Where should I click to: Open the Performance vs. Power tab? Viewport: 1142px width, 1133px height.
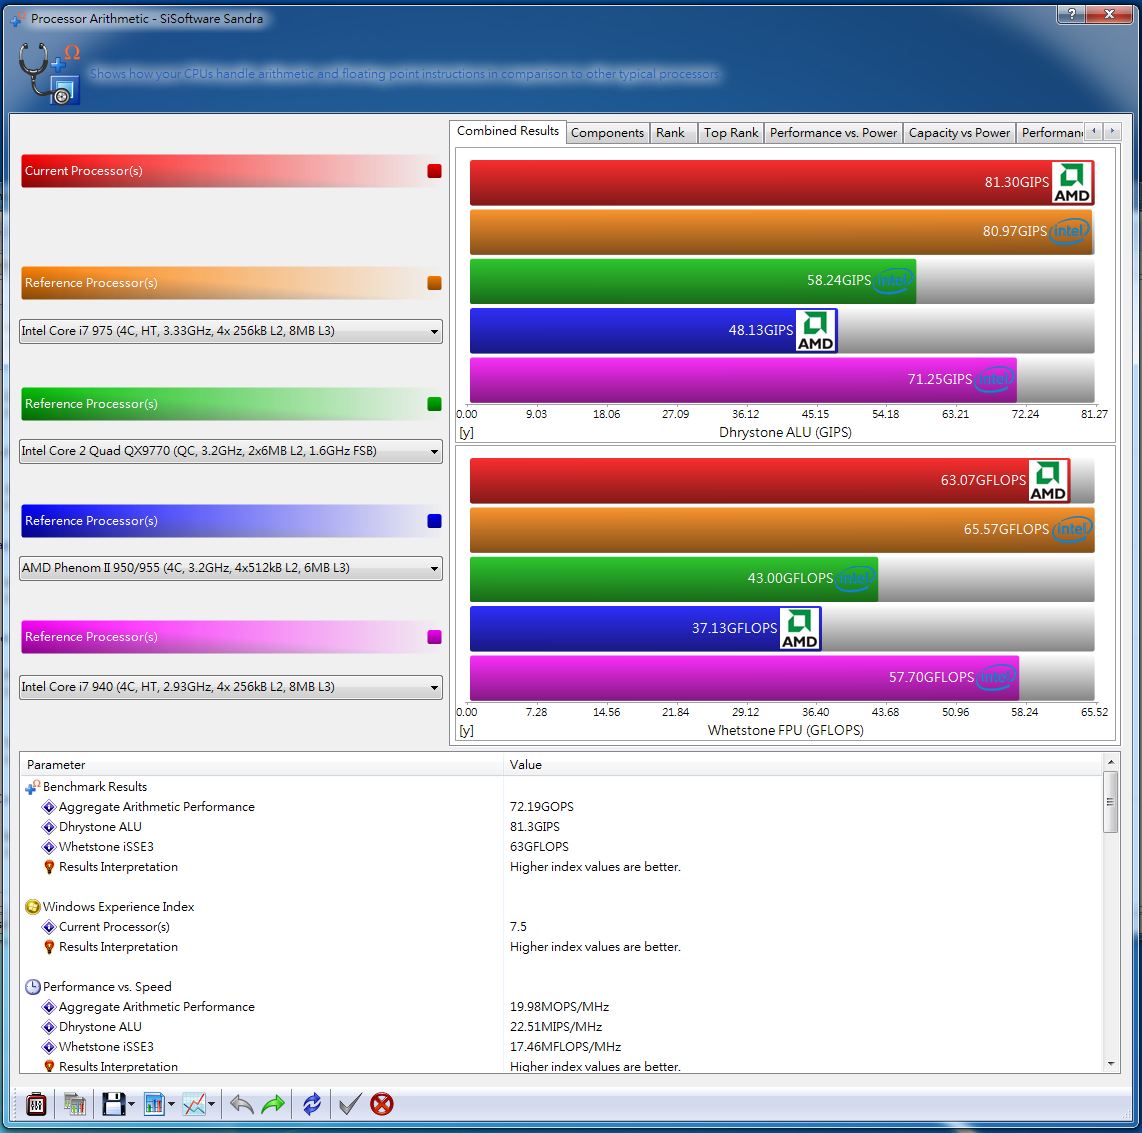tap(833, 132)
